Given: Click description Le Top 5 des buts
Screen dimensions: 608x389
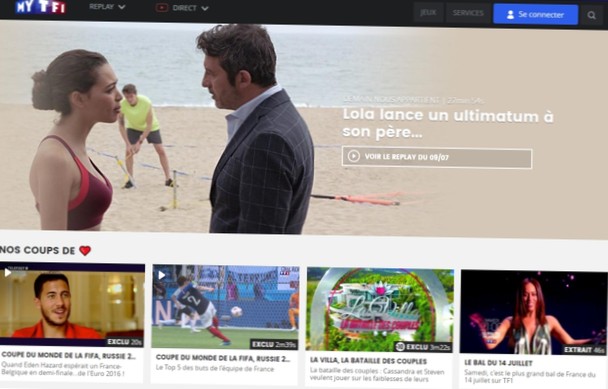Looking at the screenshot, I should tap(215, 368).
